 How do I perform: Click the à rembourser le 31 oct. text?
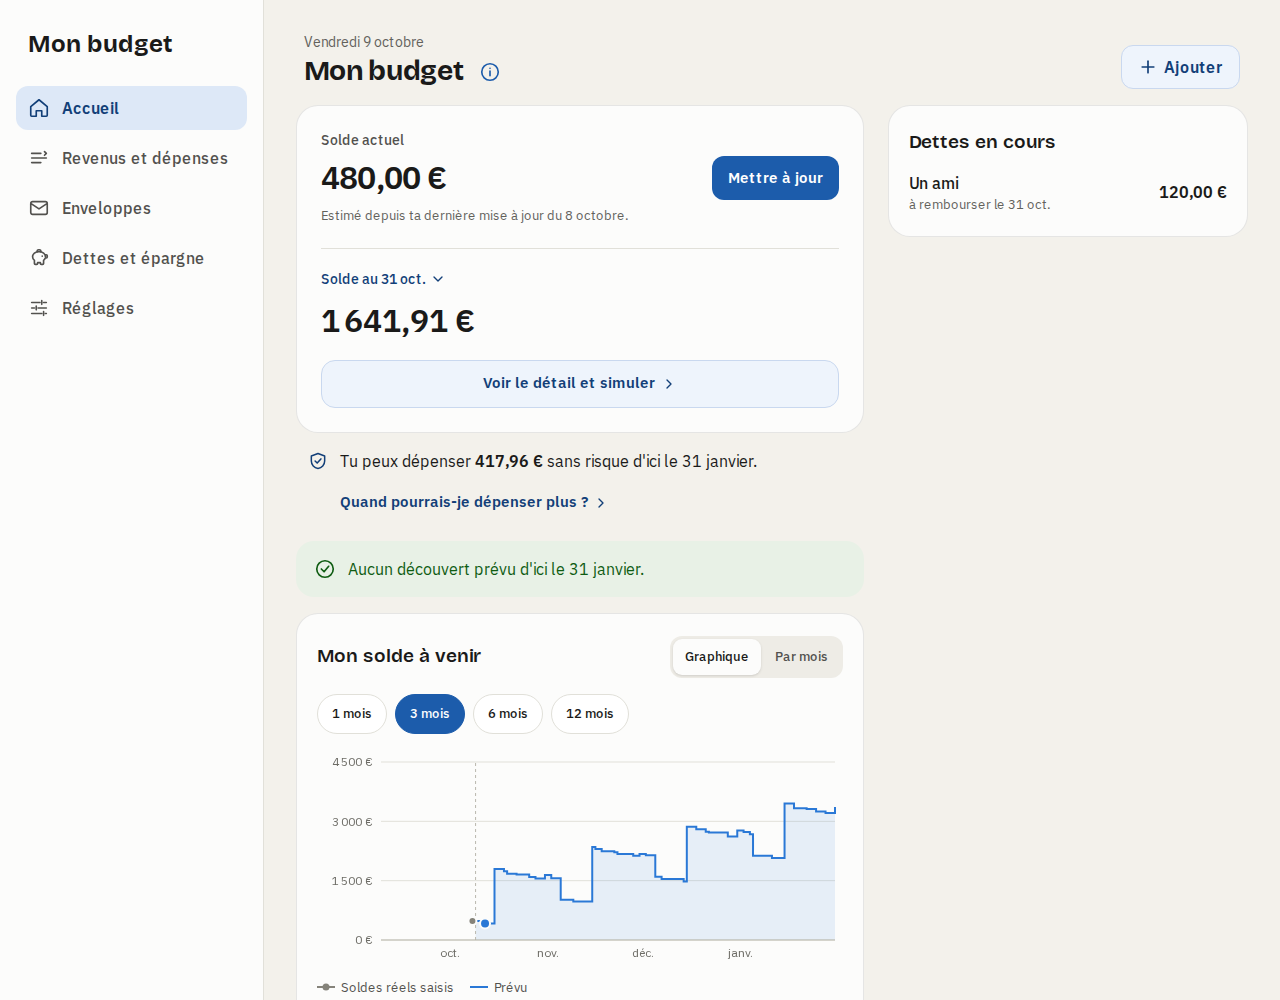pos(980,205)
